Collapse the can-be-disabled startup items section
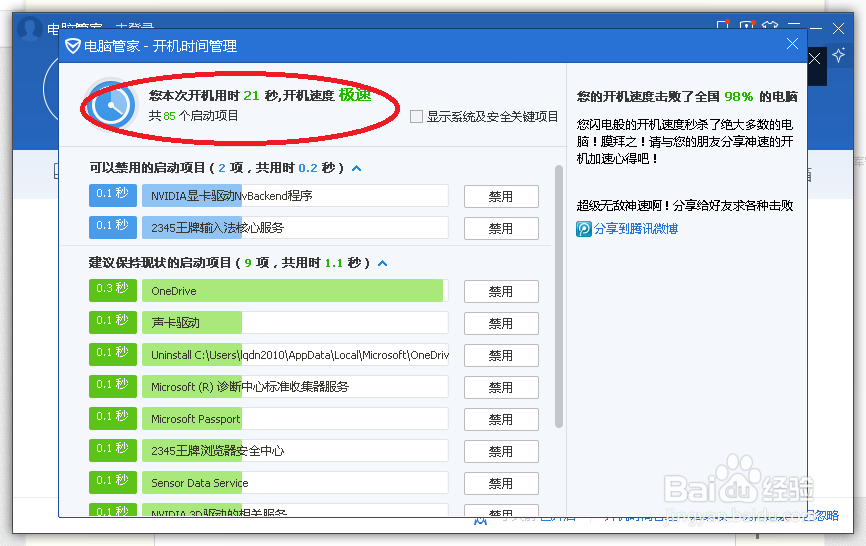The width and height of the screenshot is (866, 546). point(357,168)
